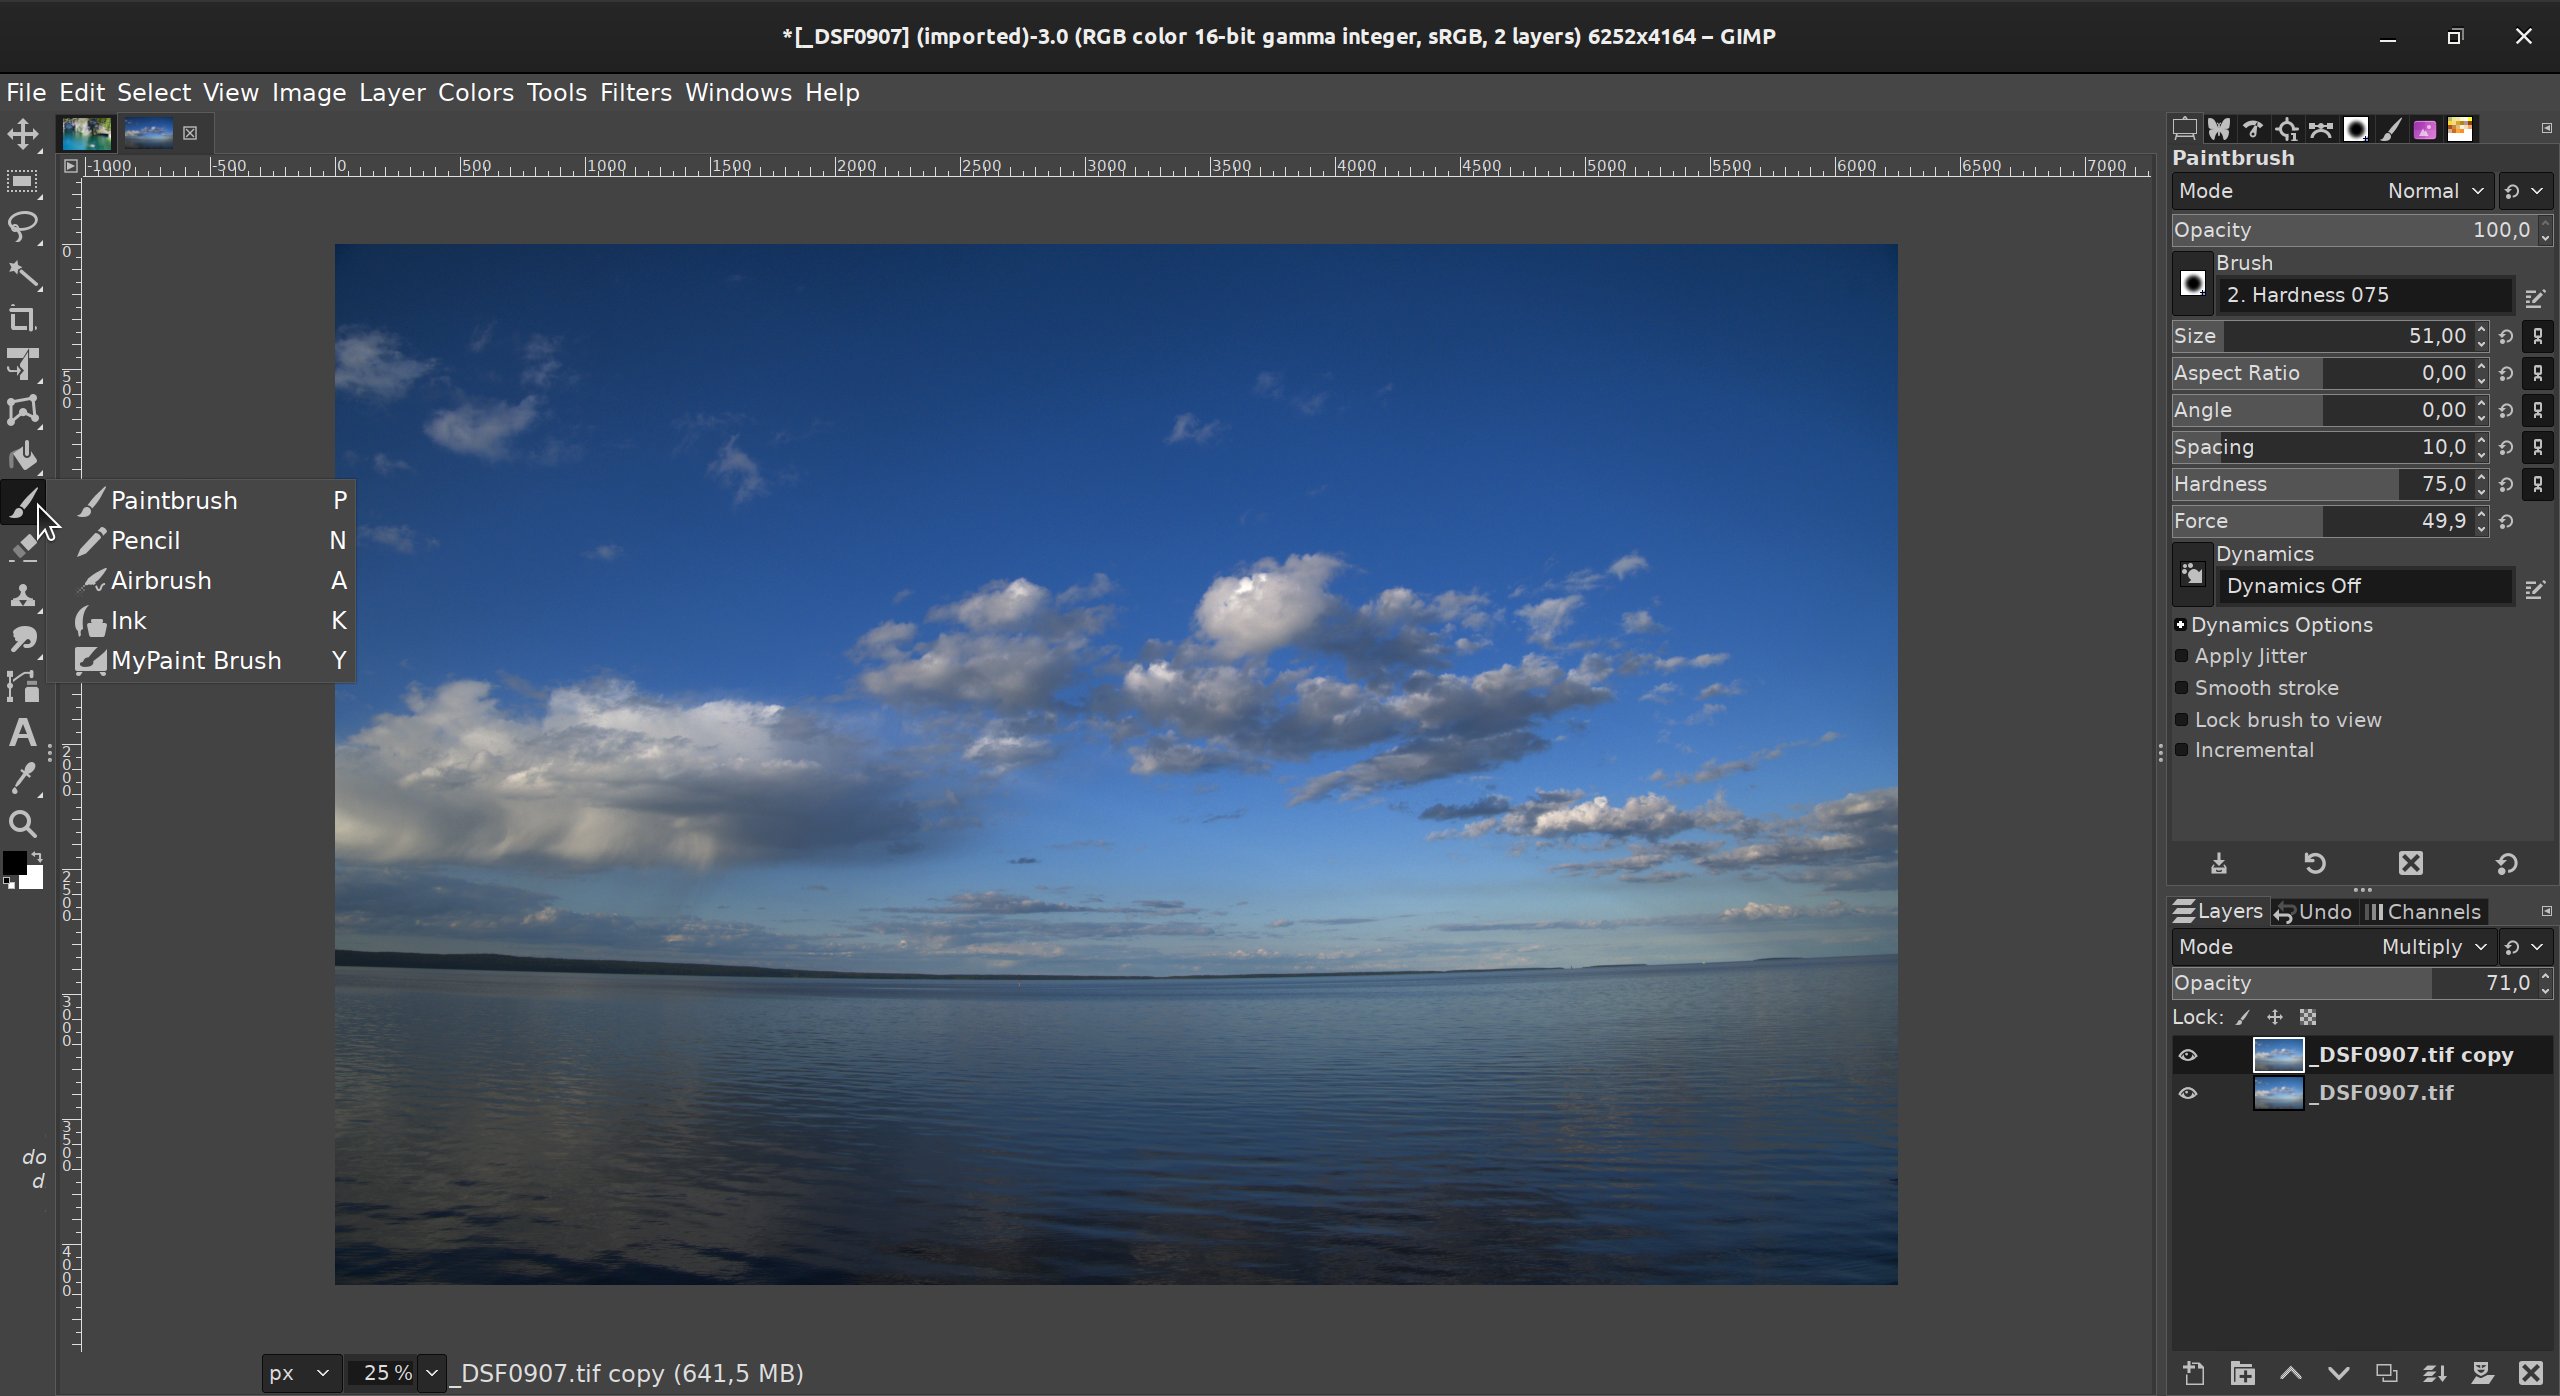Select the Move tool in the toolbox
The image size is (2560, 1396).
point(22,133)
